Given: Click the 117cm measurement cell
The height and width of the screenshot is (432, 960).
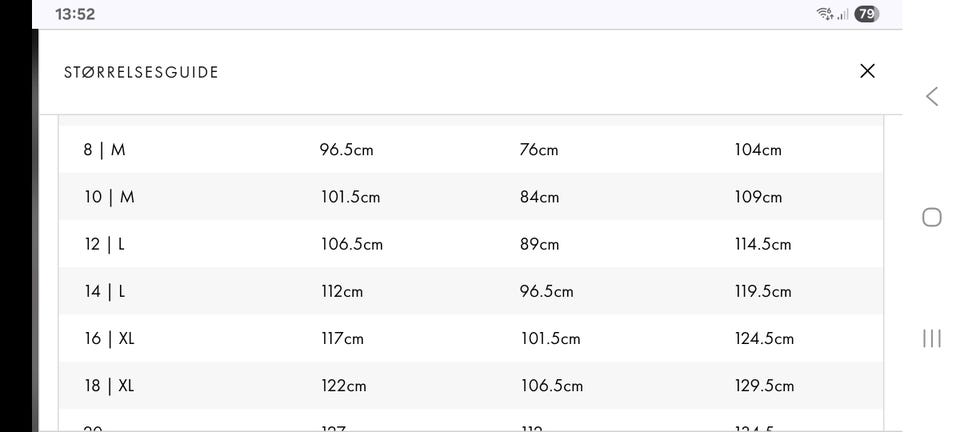Looking at the screenshot, I should 342,338.
